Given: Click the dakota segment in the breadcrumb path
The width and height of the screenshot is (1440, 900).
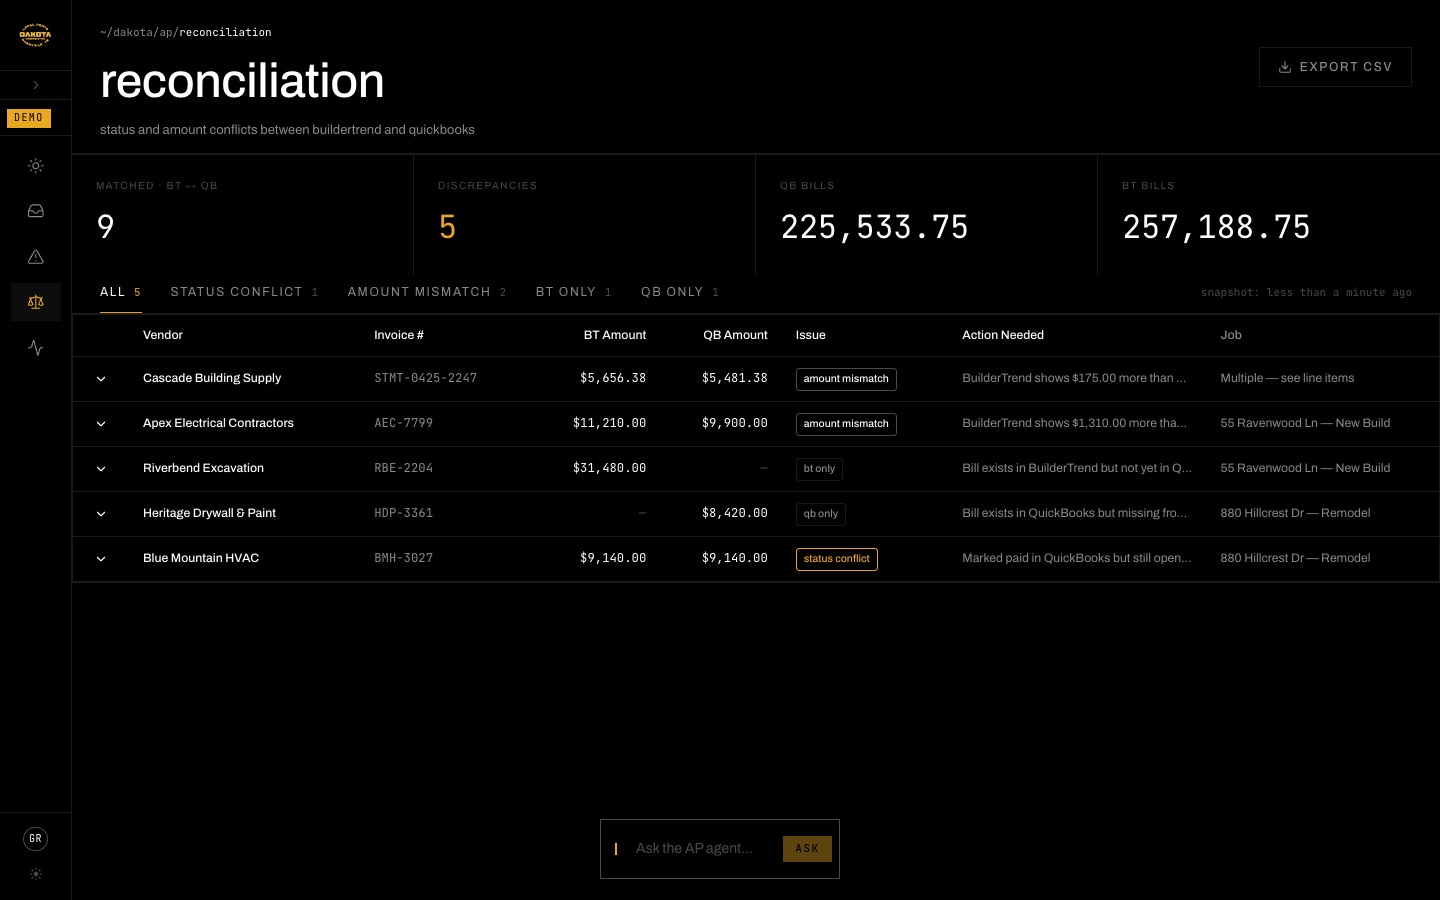Looking at the screenshot, I should pyautogui.click(x=134, y=32).
